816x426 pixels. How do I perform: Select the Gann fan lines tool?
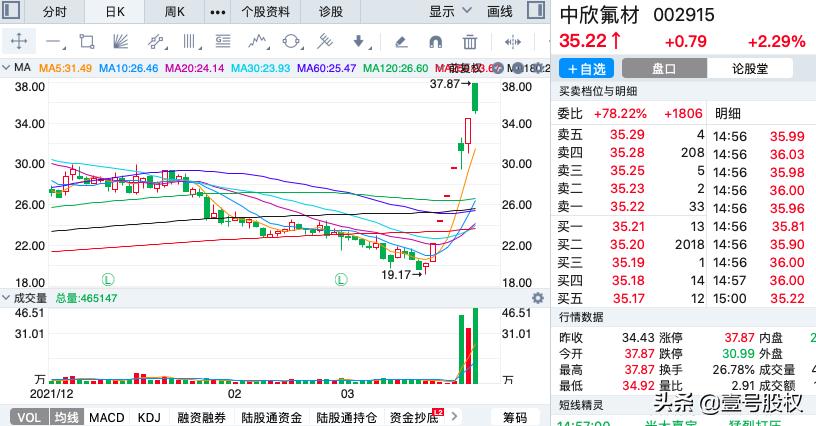(x=120, y=42)
